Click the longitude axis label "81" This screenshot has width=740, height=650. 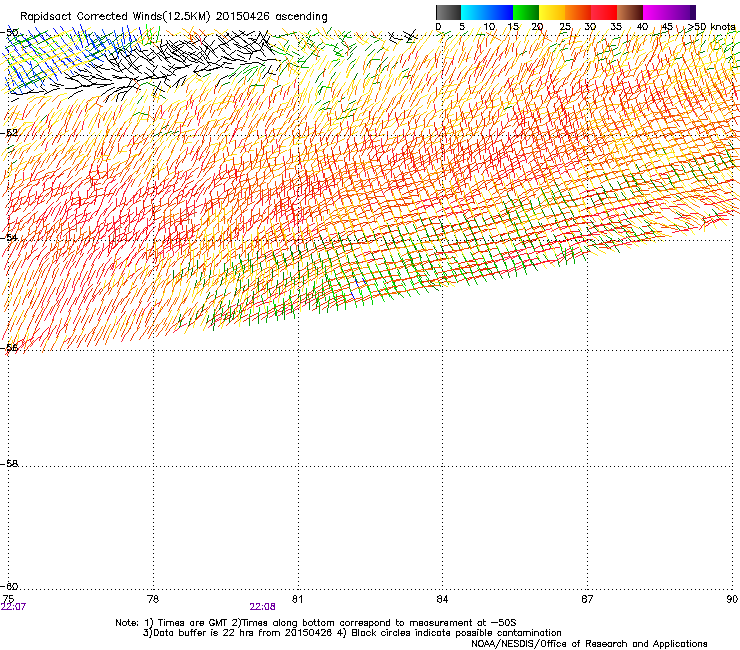297,599
